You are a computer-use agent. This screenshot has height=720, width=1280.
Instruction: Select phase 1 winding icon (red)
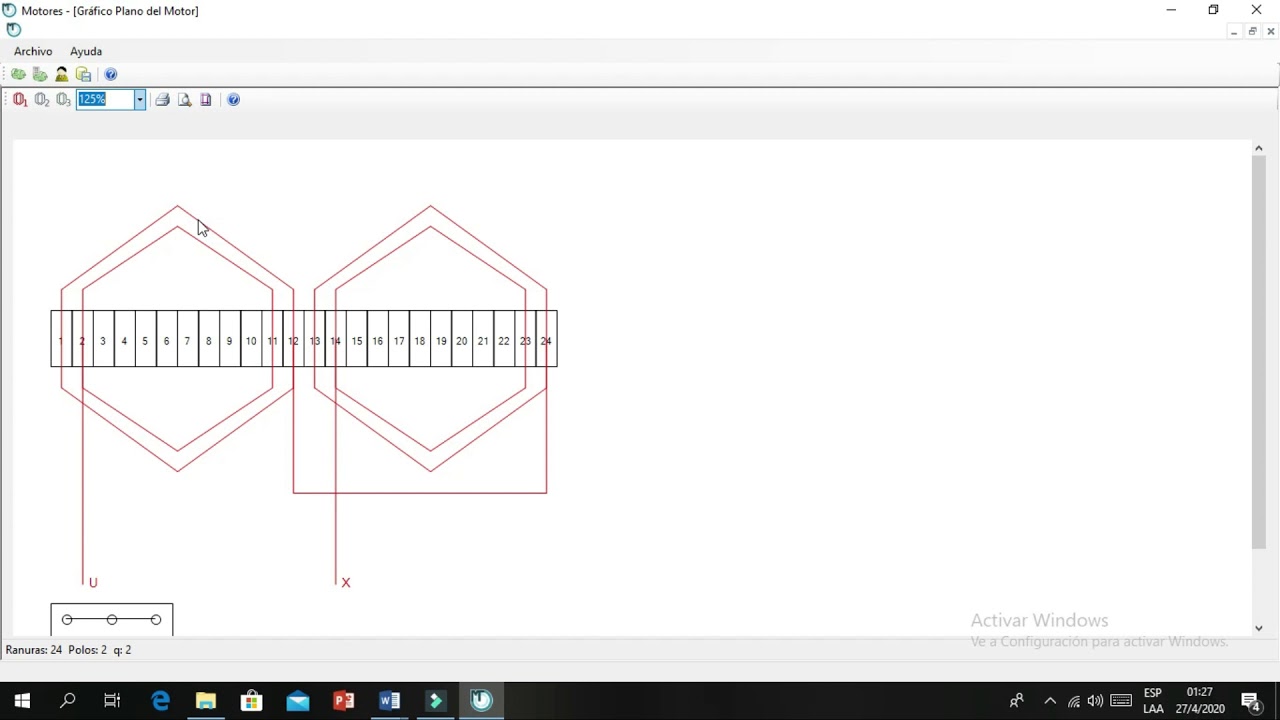[x=20, y=99]
